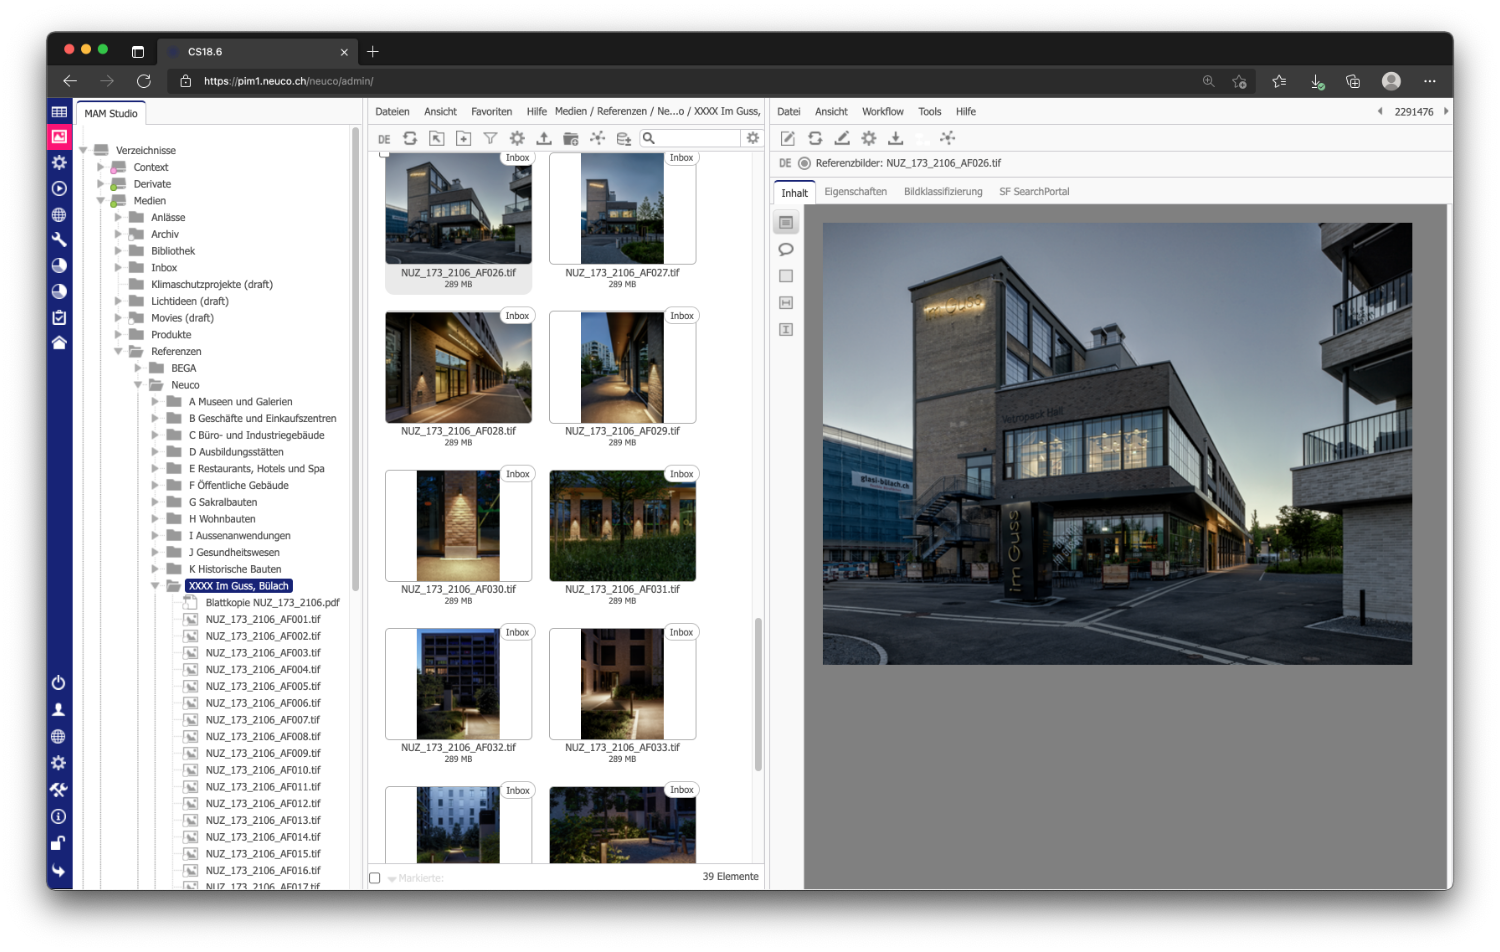Open Blattkopie NUZ_173_2106.pdf in the tree

271,603
